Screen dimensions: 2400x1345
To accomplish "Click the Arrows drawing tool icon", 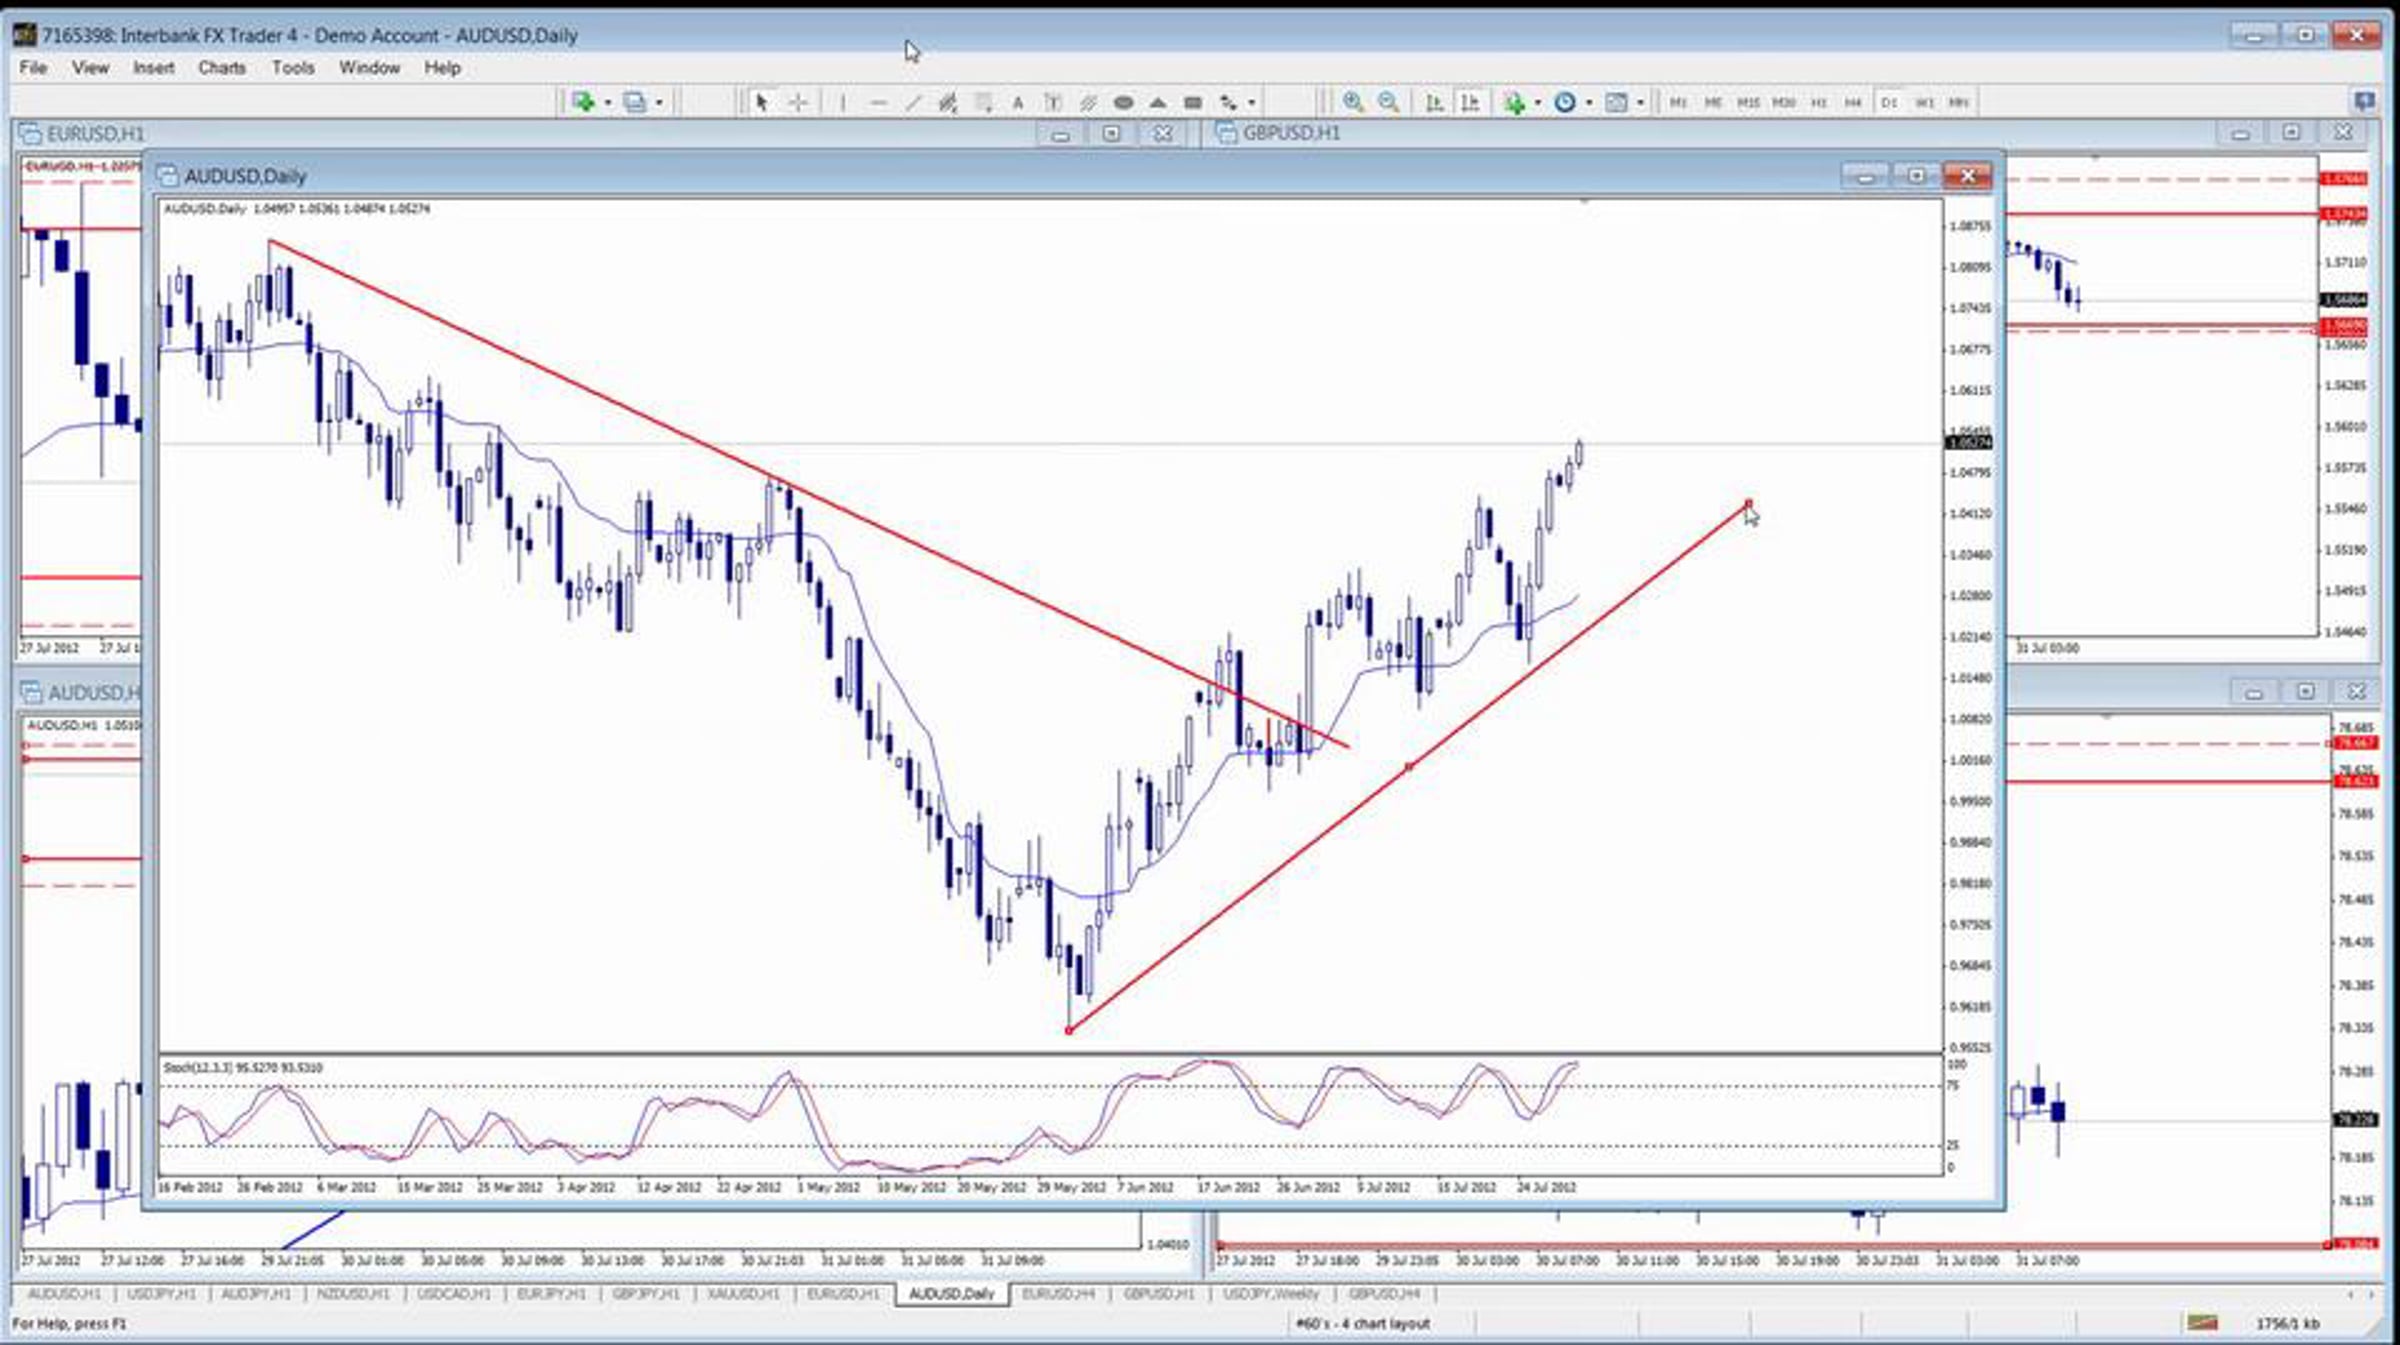I will (1228, 102).
